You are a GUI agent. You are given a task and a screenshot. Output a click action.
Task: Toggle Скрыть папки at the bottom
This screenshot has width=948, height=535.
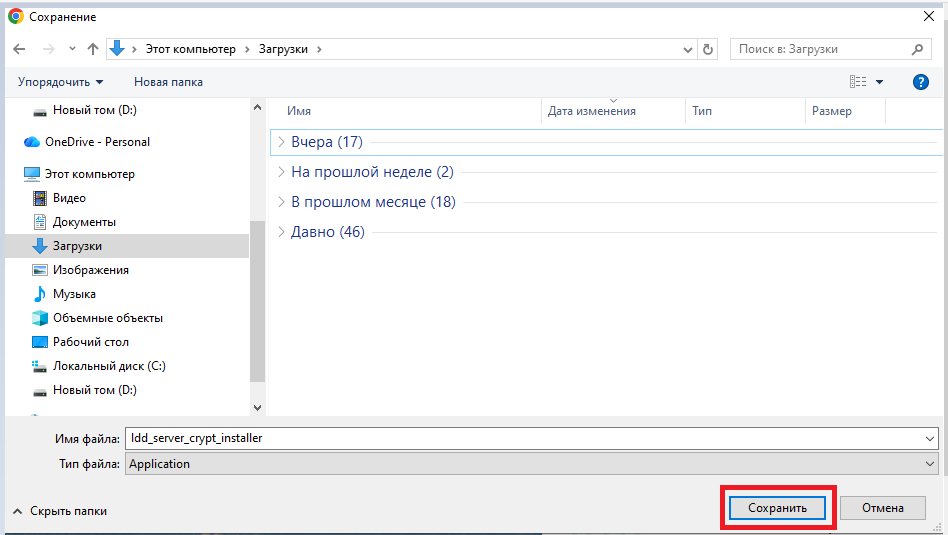60,511
